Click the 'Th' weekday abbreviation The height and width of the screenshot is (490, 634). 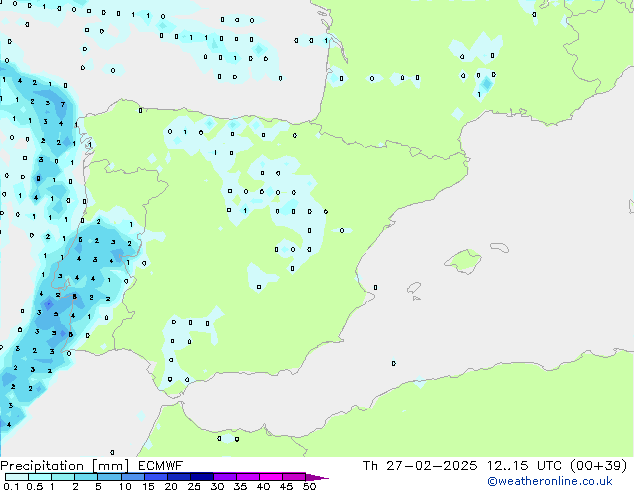[370, 466]
